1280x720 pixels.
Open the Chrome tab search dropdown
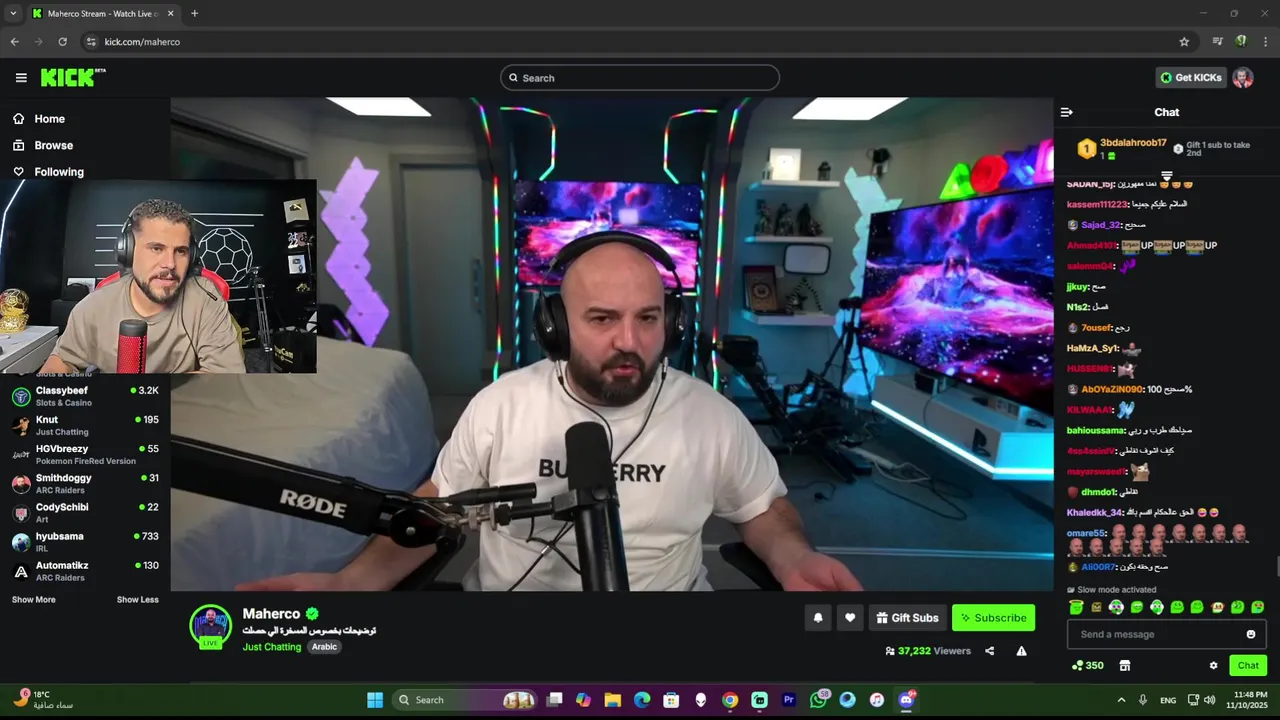[x=12, y=13]
